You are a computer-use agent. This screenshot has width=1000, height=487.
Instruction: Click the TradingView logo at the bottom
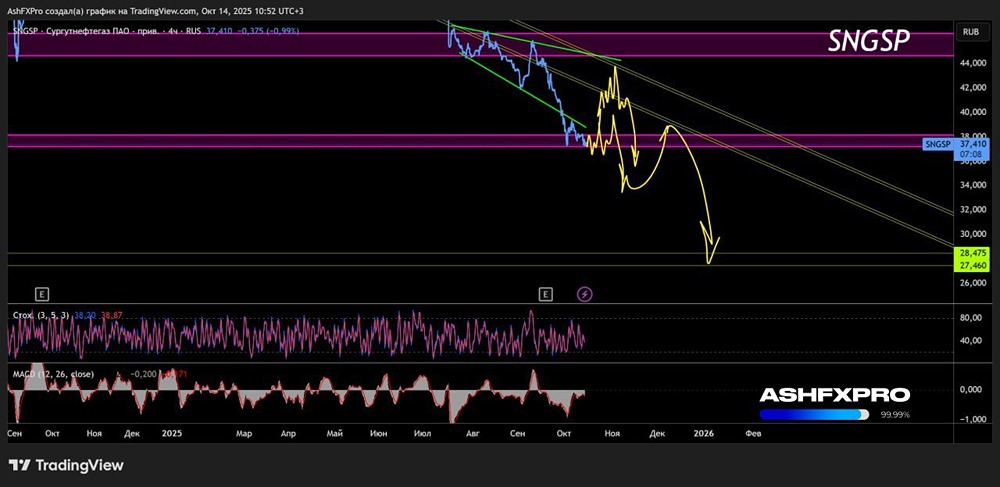pos(66,465)
